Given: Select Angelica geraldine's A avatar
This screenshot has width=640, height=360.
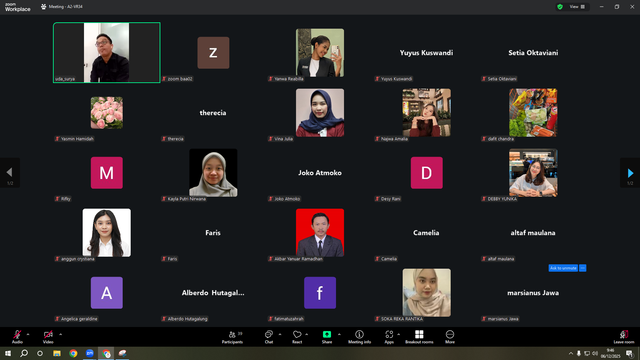Looking at the screenshot, I should tap(107, 293).
